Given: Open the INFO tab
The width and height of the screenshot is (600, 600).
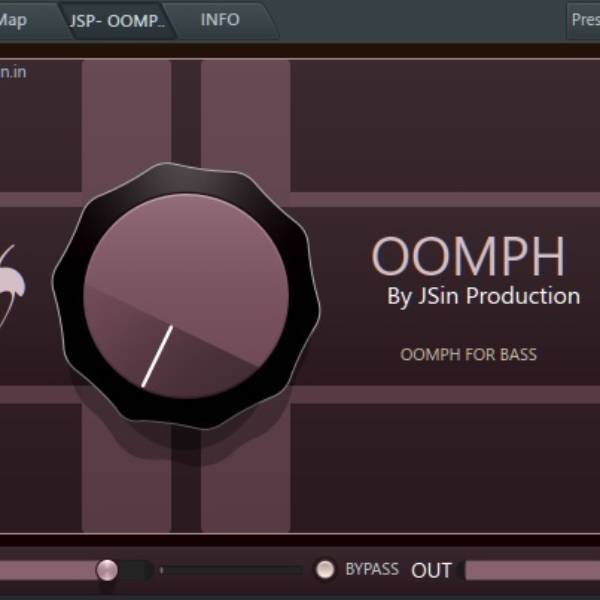Looking at the screenshot, I should point(220,20).
